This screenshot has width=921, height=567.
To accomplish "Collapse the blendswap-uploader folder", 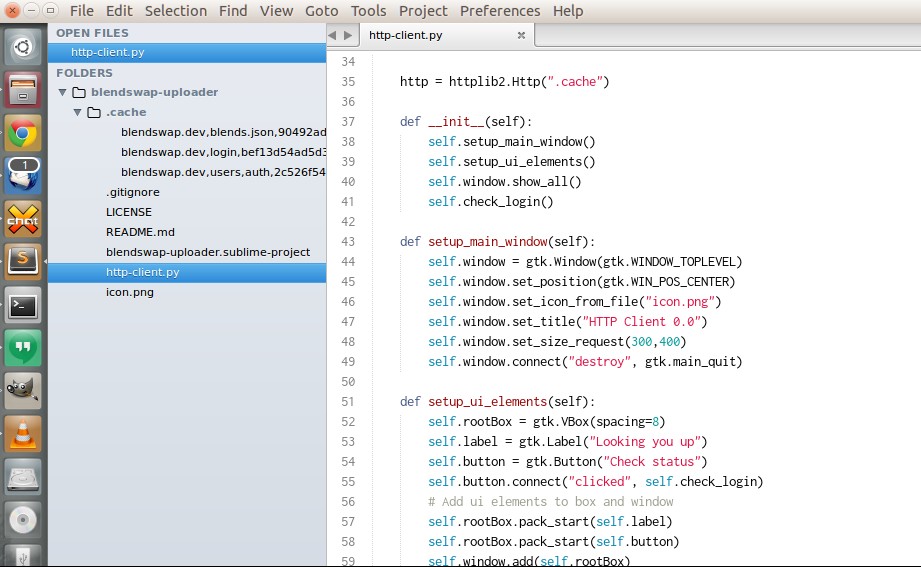I will [63, 92].
